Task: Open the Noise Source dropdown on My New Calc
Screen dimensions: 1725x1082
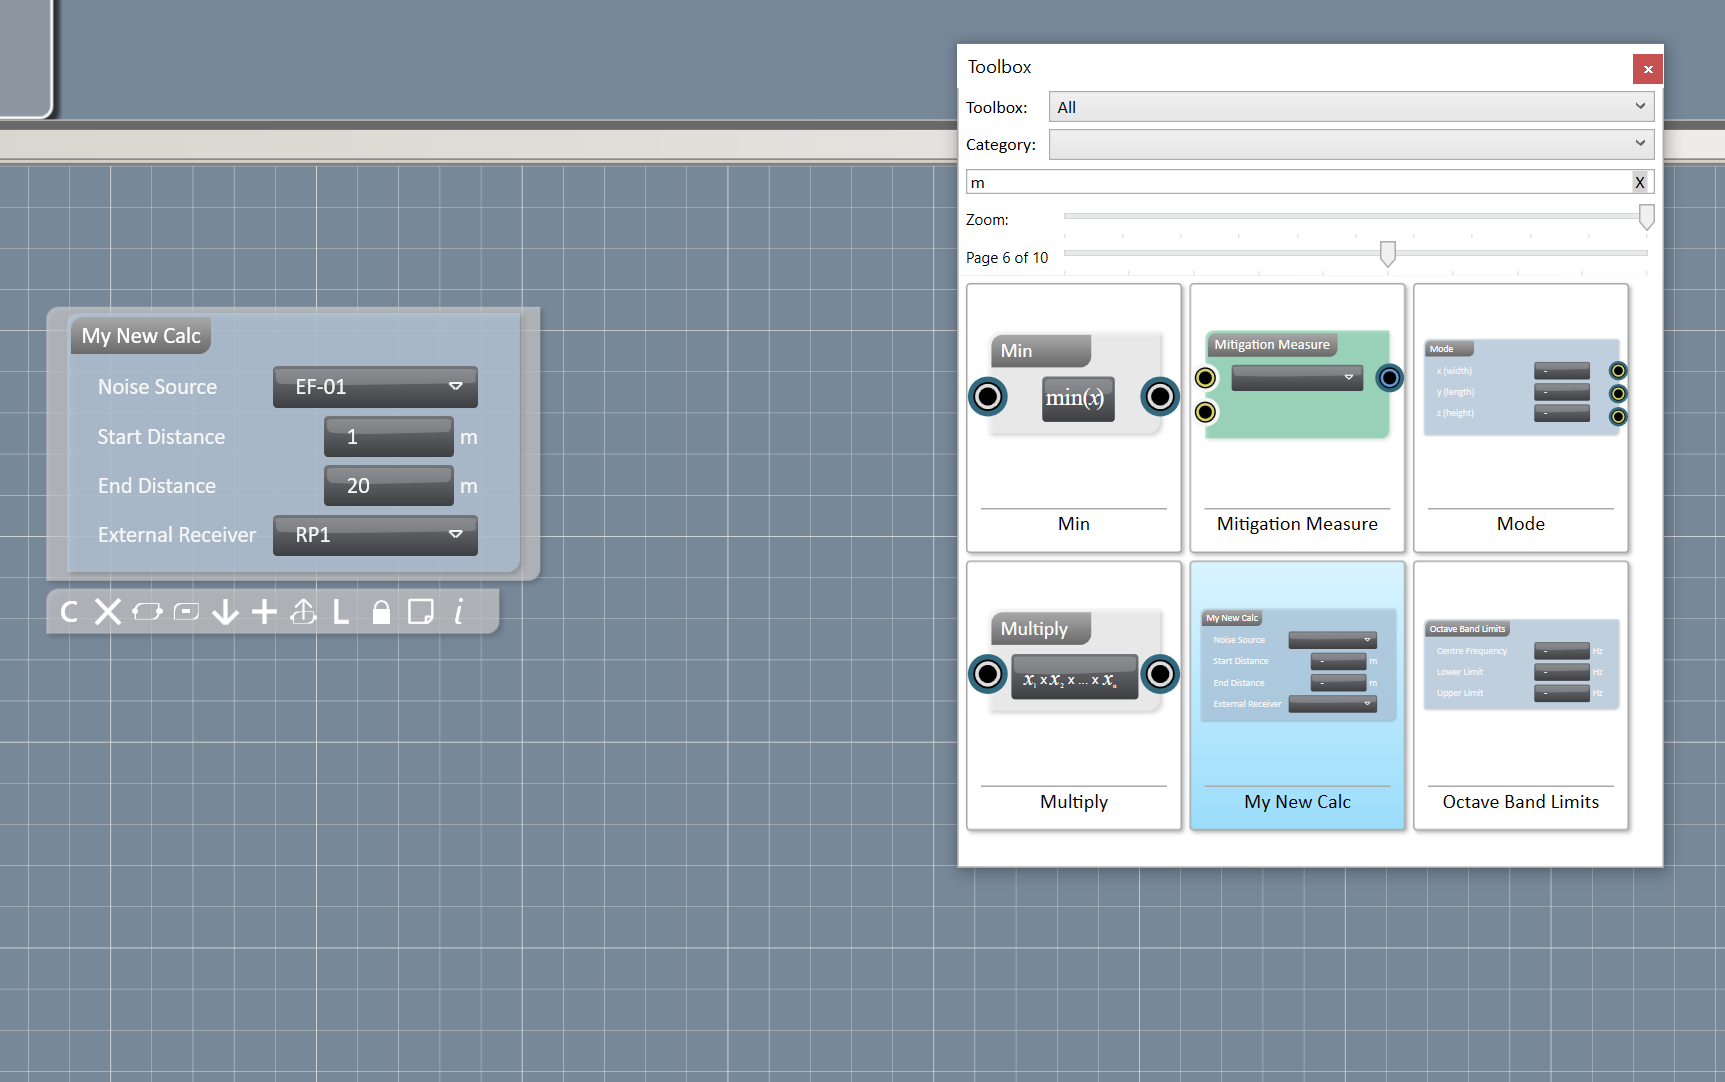Action: coord(375,387)
